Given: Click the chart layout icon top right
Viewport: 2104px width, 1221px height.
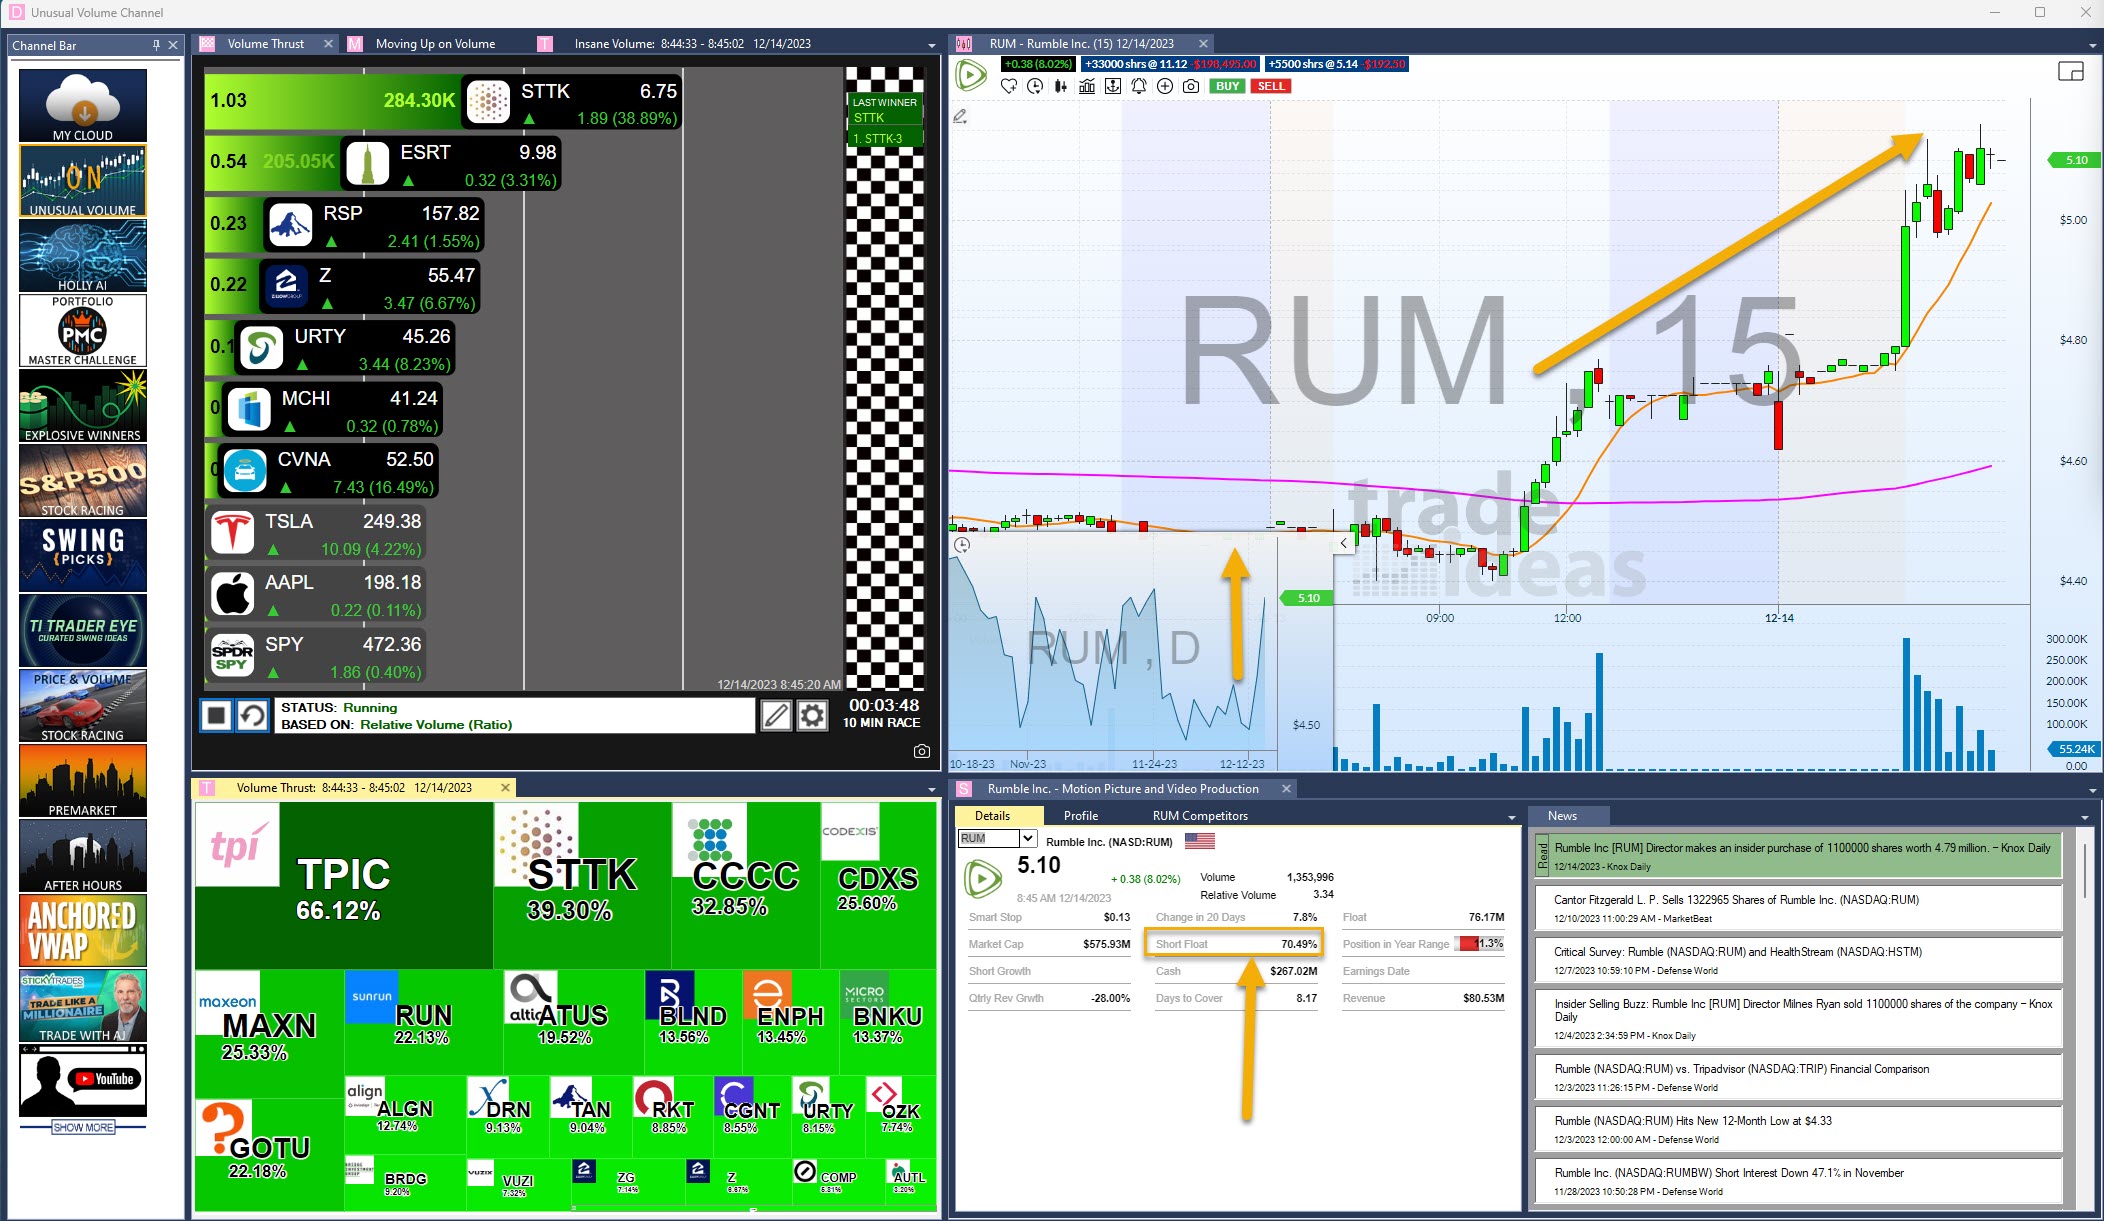Looking at the screenshot, I should point(2071,71).
